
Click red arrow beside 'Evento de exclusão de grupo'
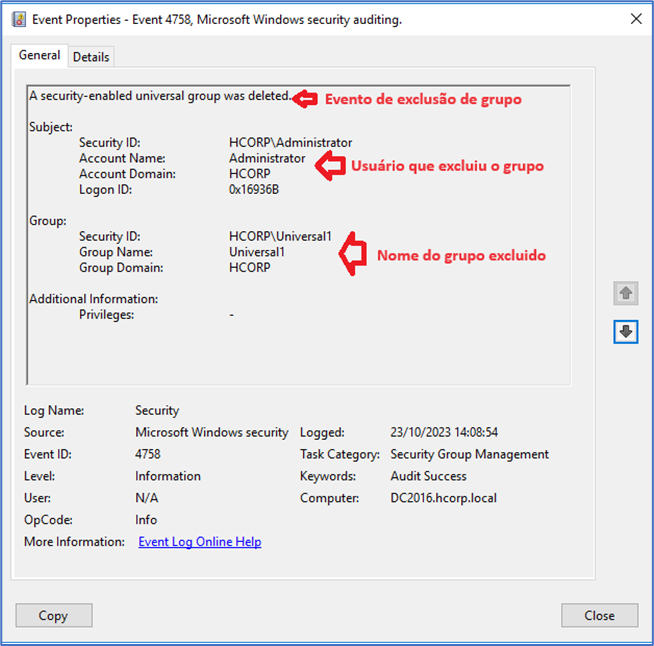[305, 98]
